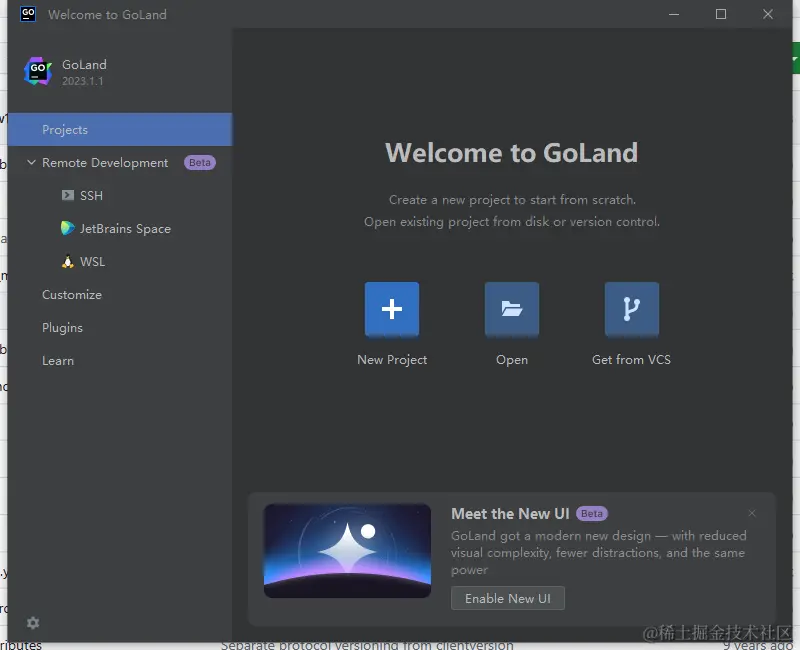Open the settings gear in sidebar bottom

(33, 622)
